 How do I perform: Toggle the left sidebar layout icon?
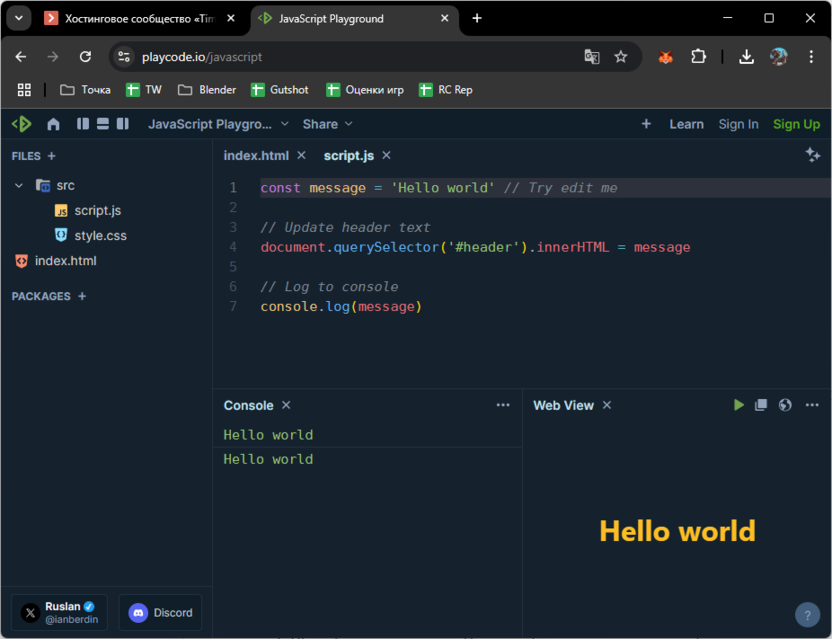(x=83, y=124)
